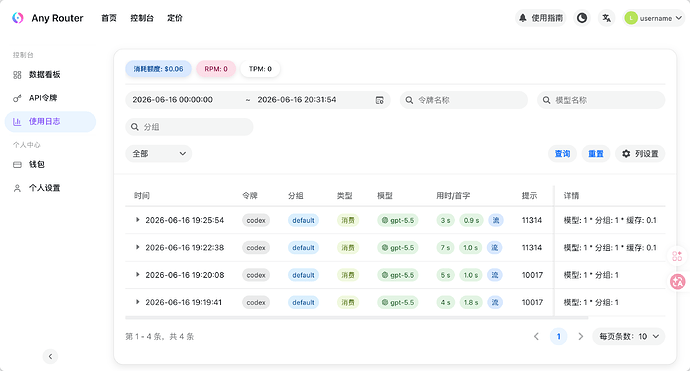Click the pink grid floating widget icon
Image resolution: width=690 pixels, height=371 pixels.
click(677, 256)
